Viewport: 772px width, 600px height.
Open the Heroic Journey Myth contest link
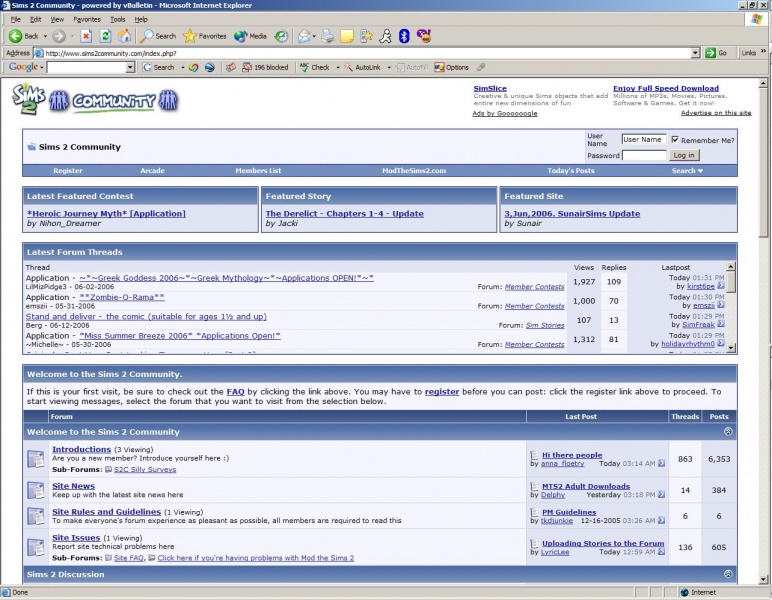tap(106, 214)
